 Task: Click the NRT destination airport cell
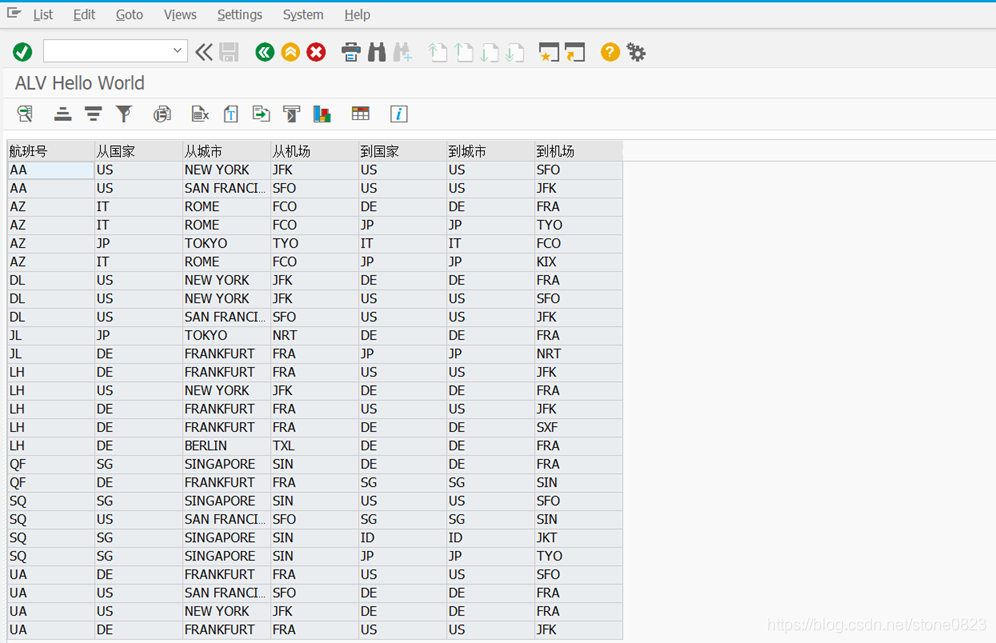point(578,353)
